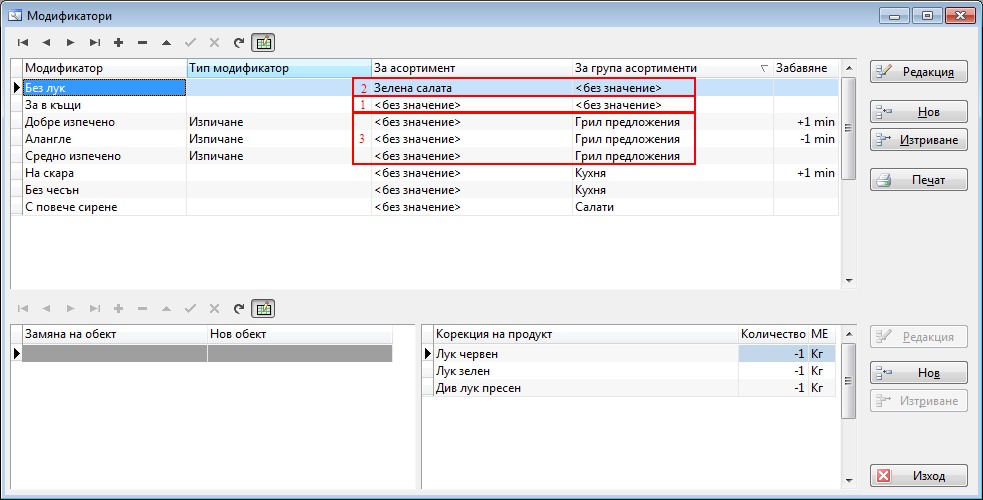This screenshot has height=500, width=983.
Task: Sort by 'Тип модификатор' column header
Action: [278, 68]
